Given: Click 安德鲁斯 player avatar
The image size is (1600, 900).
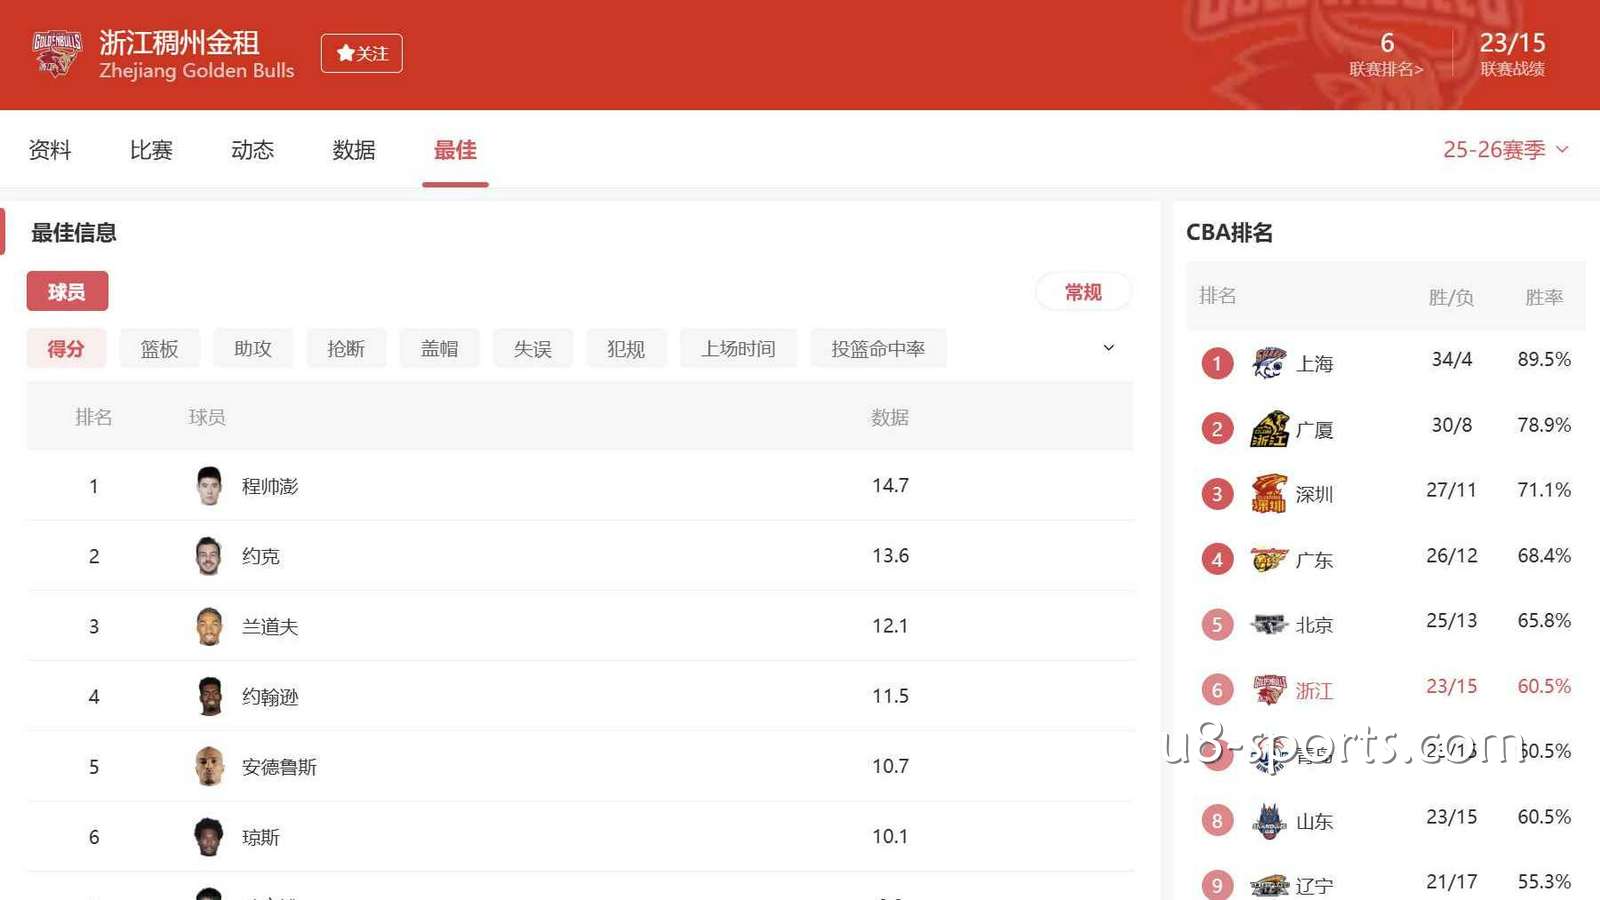Looking at the screenshot, I should (209, 766).
